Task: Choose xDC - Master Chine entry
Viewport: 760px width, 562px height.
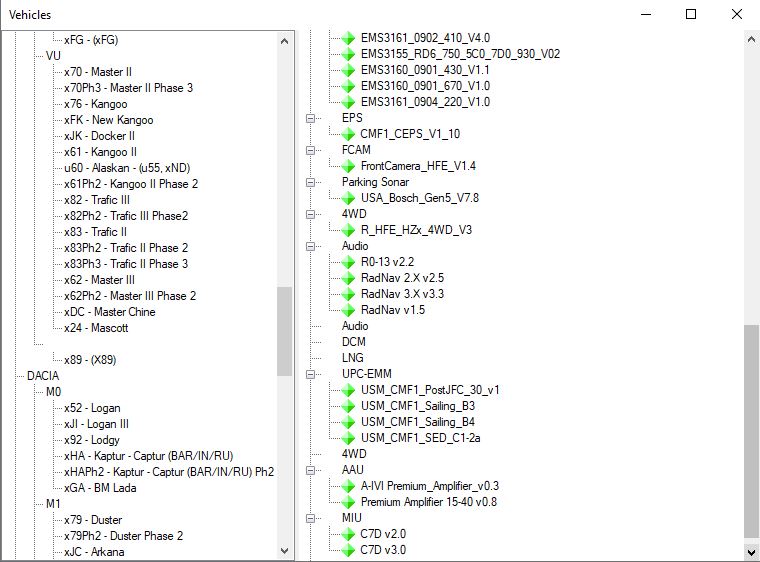Action: [110, 312]
